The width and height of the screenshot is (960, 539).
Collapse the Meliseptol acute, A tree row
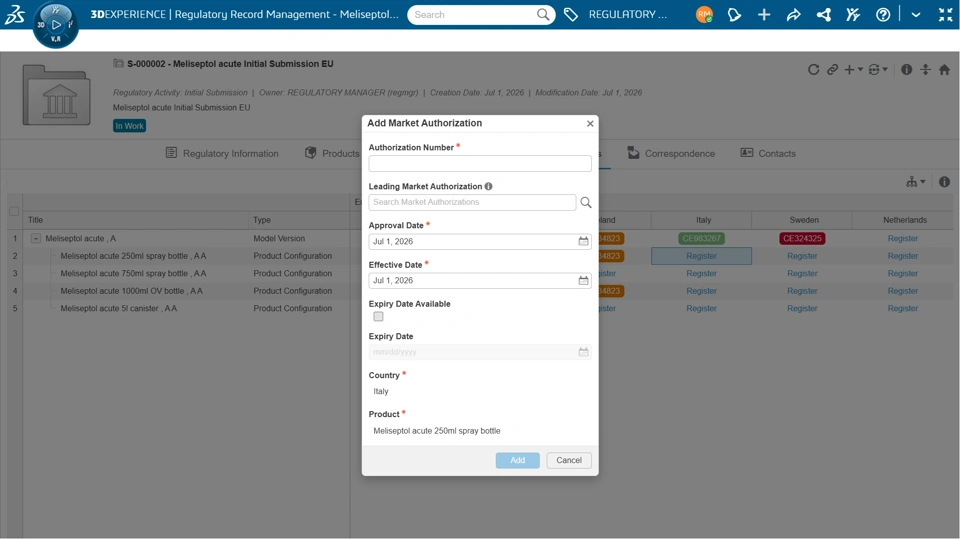[36, 238]
